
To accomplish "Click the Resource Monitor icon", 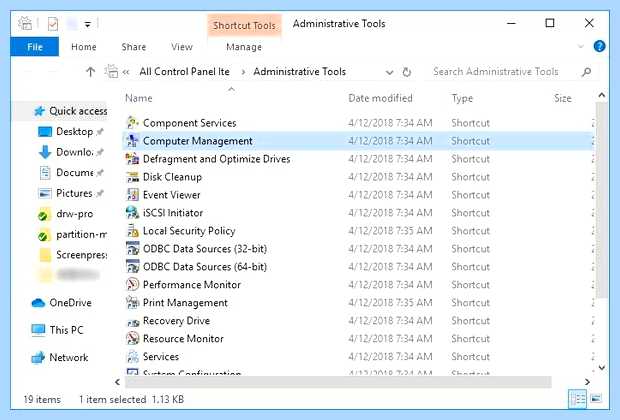I will pos(132,339).
